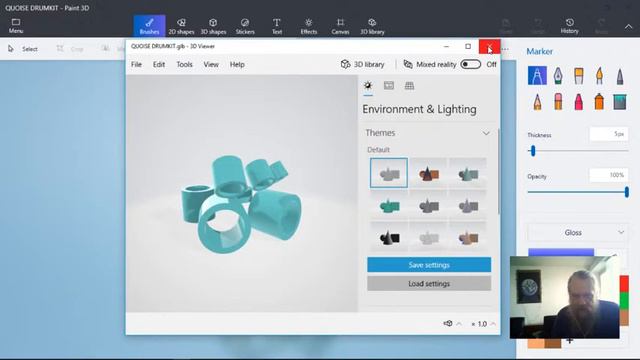Open the History panel in Paint 3D
Screen dimensions: 640x360
(569, 26)
